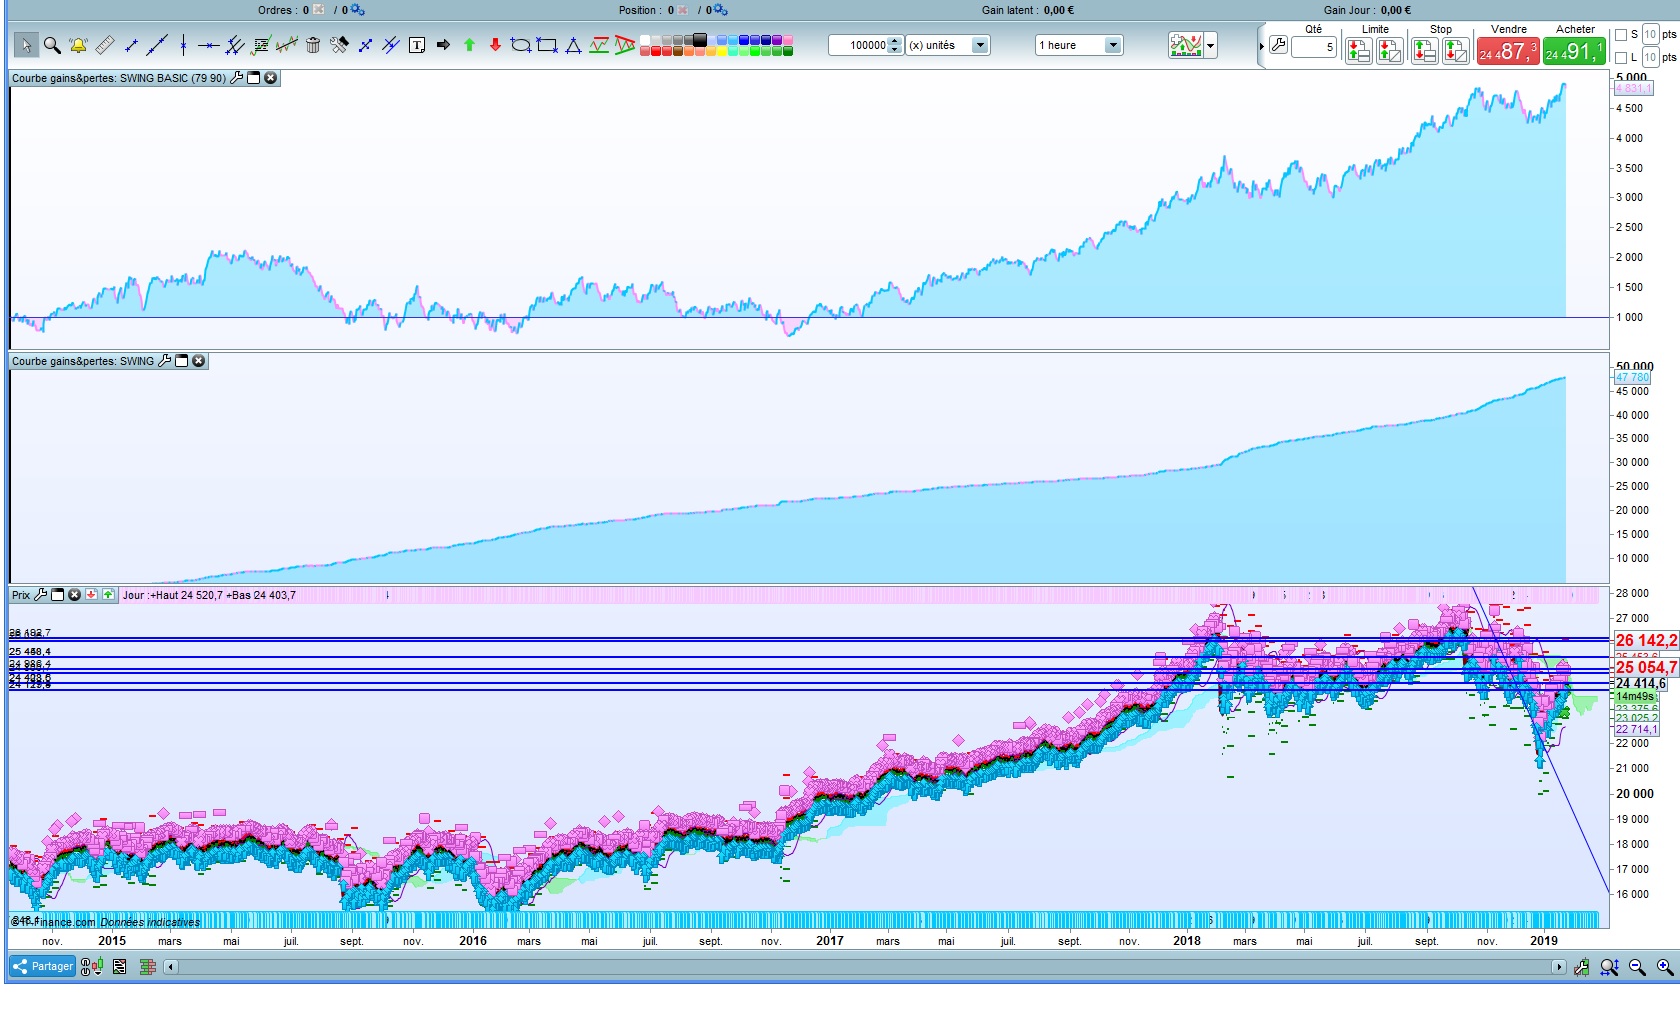1680x1010 pixels.
Task: Select the triangle drawing tool
Action: [x=573, y=45]
